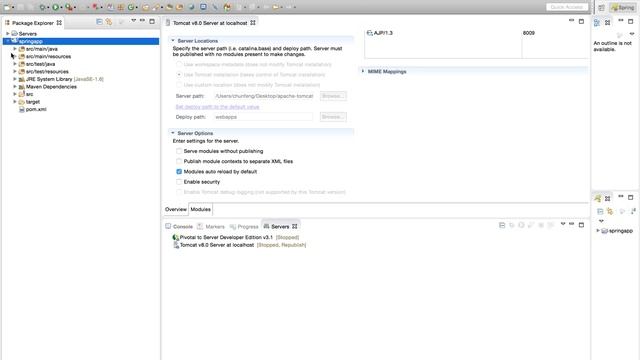The width and height of the screenshot is (640, 360).
Task: Open the Progress view tab
Action: point(244,227)
